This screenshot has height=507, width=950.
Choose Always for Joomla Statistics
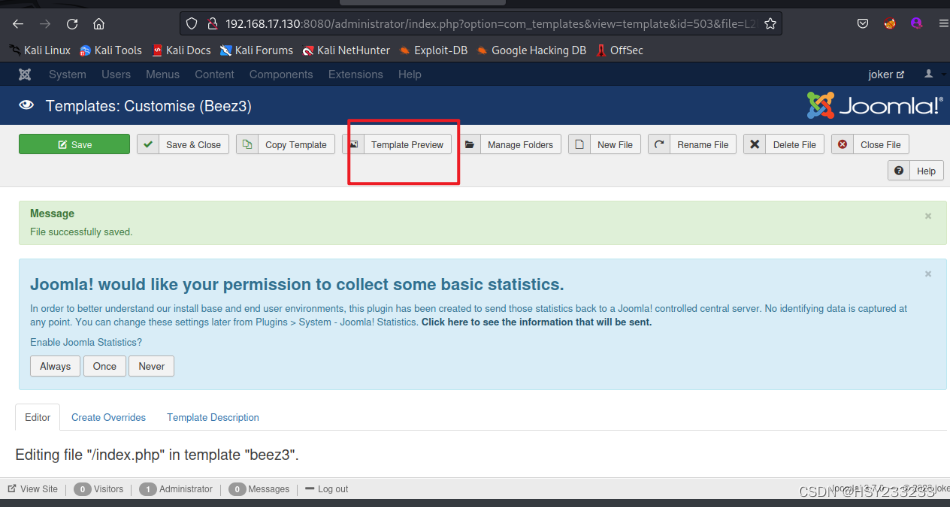(x=55, y=366)
